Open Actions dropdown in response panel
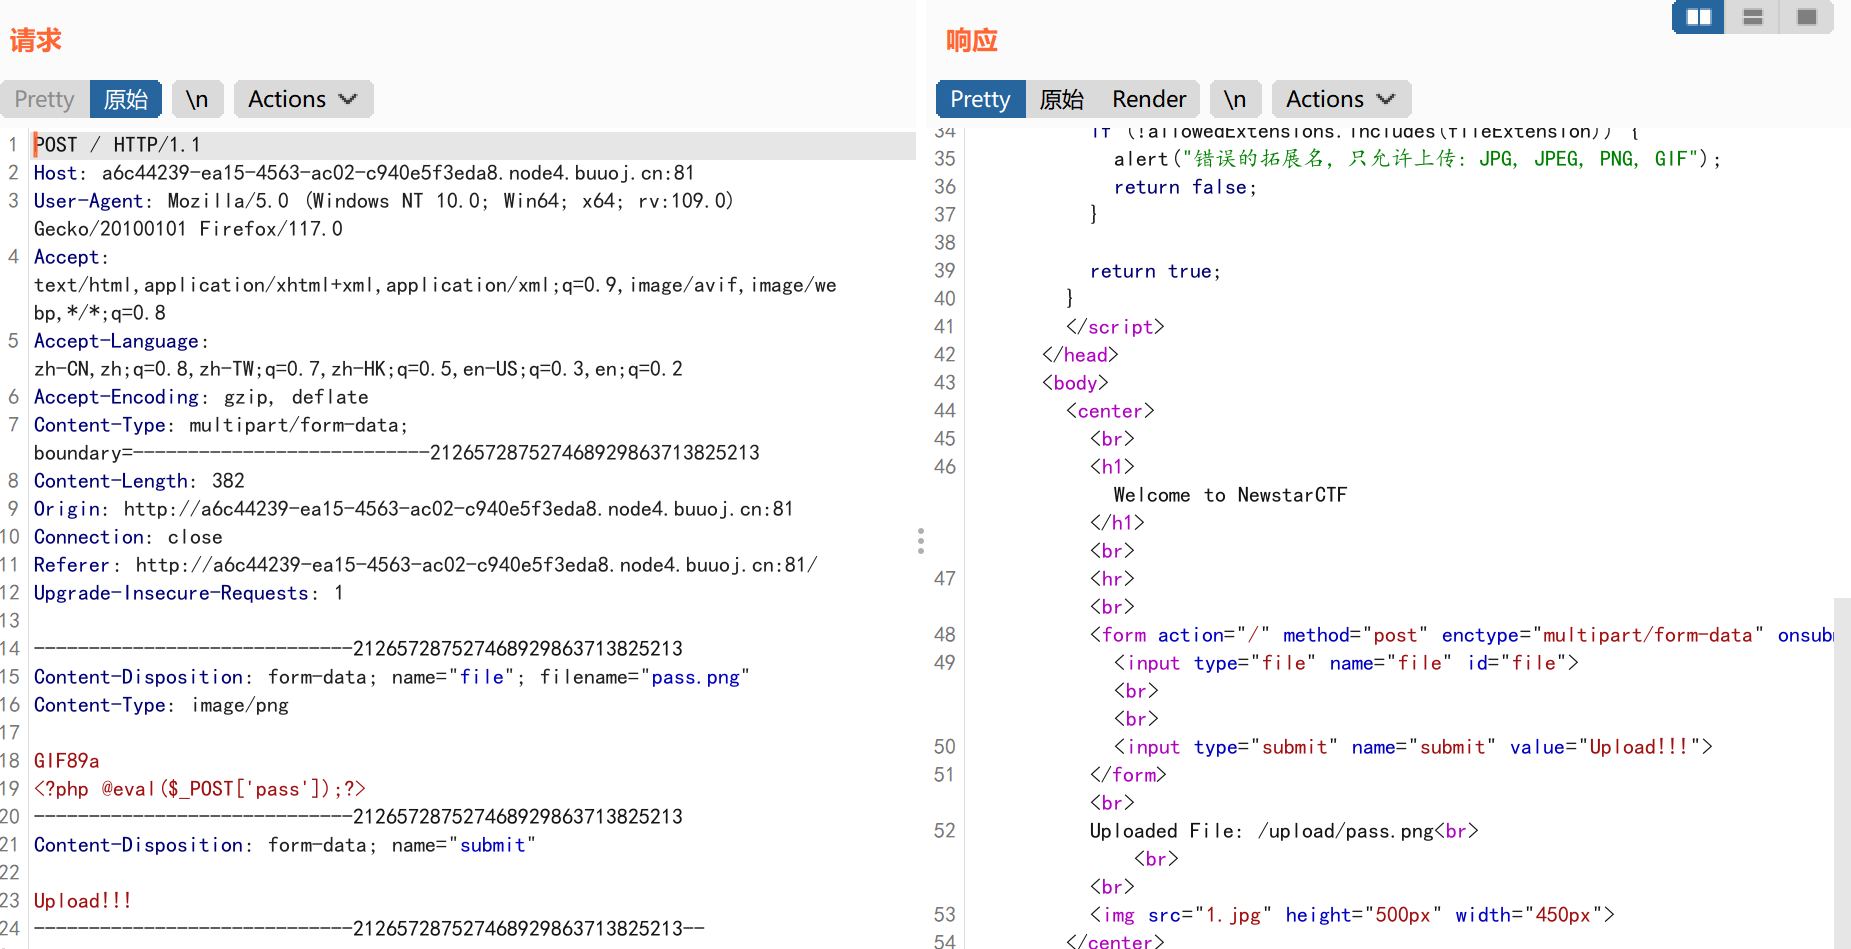Screen dimensions: 1851x949 coord(1341,99)
